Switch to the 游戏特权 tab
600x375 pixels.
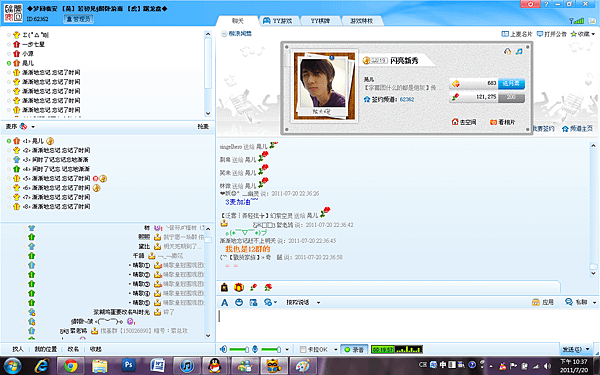[x=362, y=21]
